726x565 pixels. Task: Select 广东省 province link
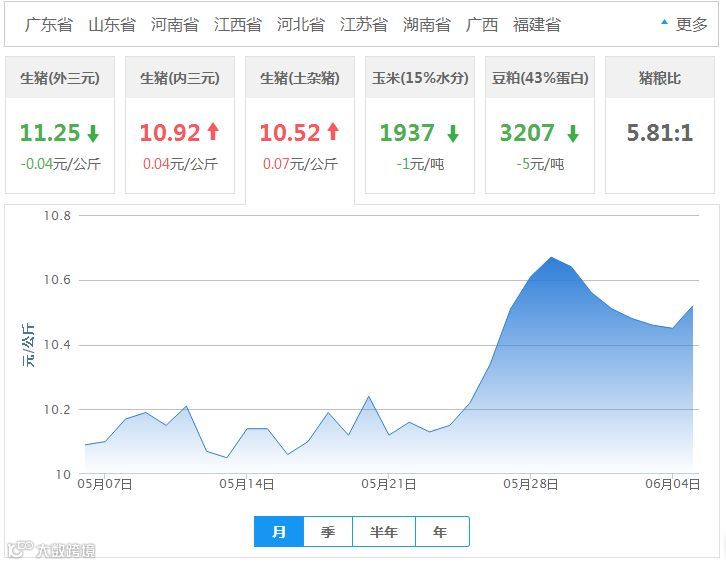pos(49,25)
